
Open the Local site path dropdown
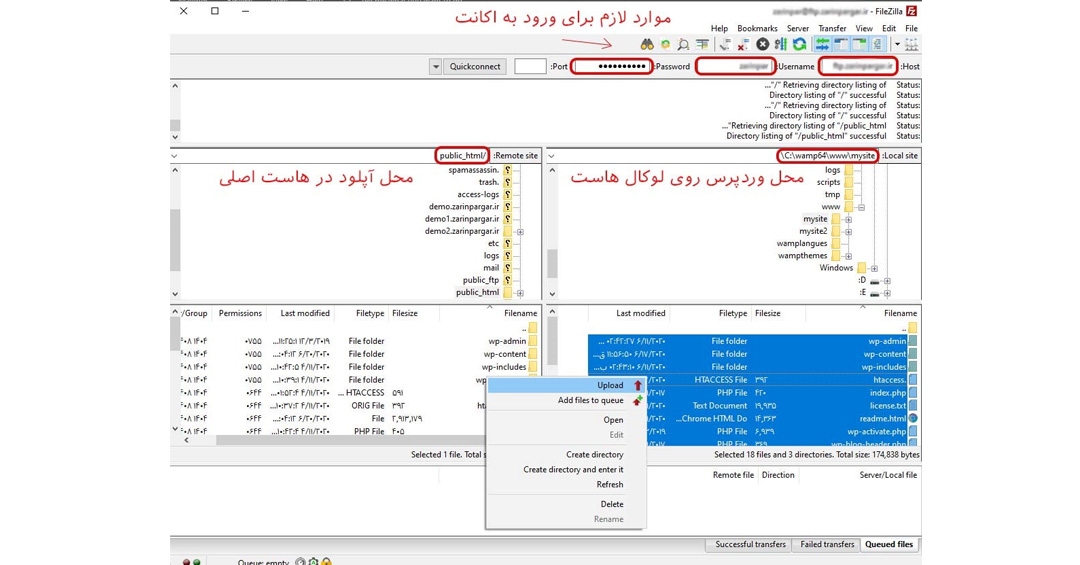click(x=551, y=156)
